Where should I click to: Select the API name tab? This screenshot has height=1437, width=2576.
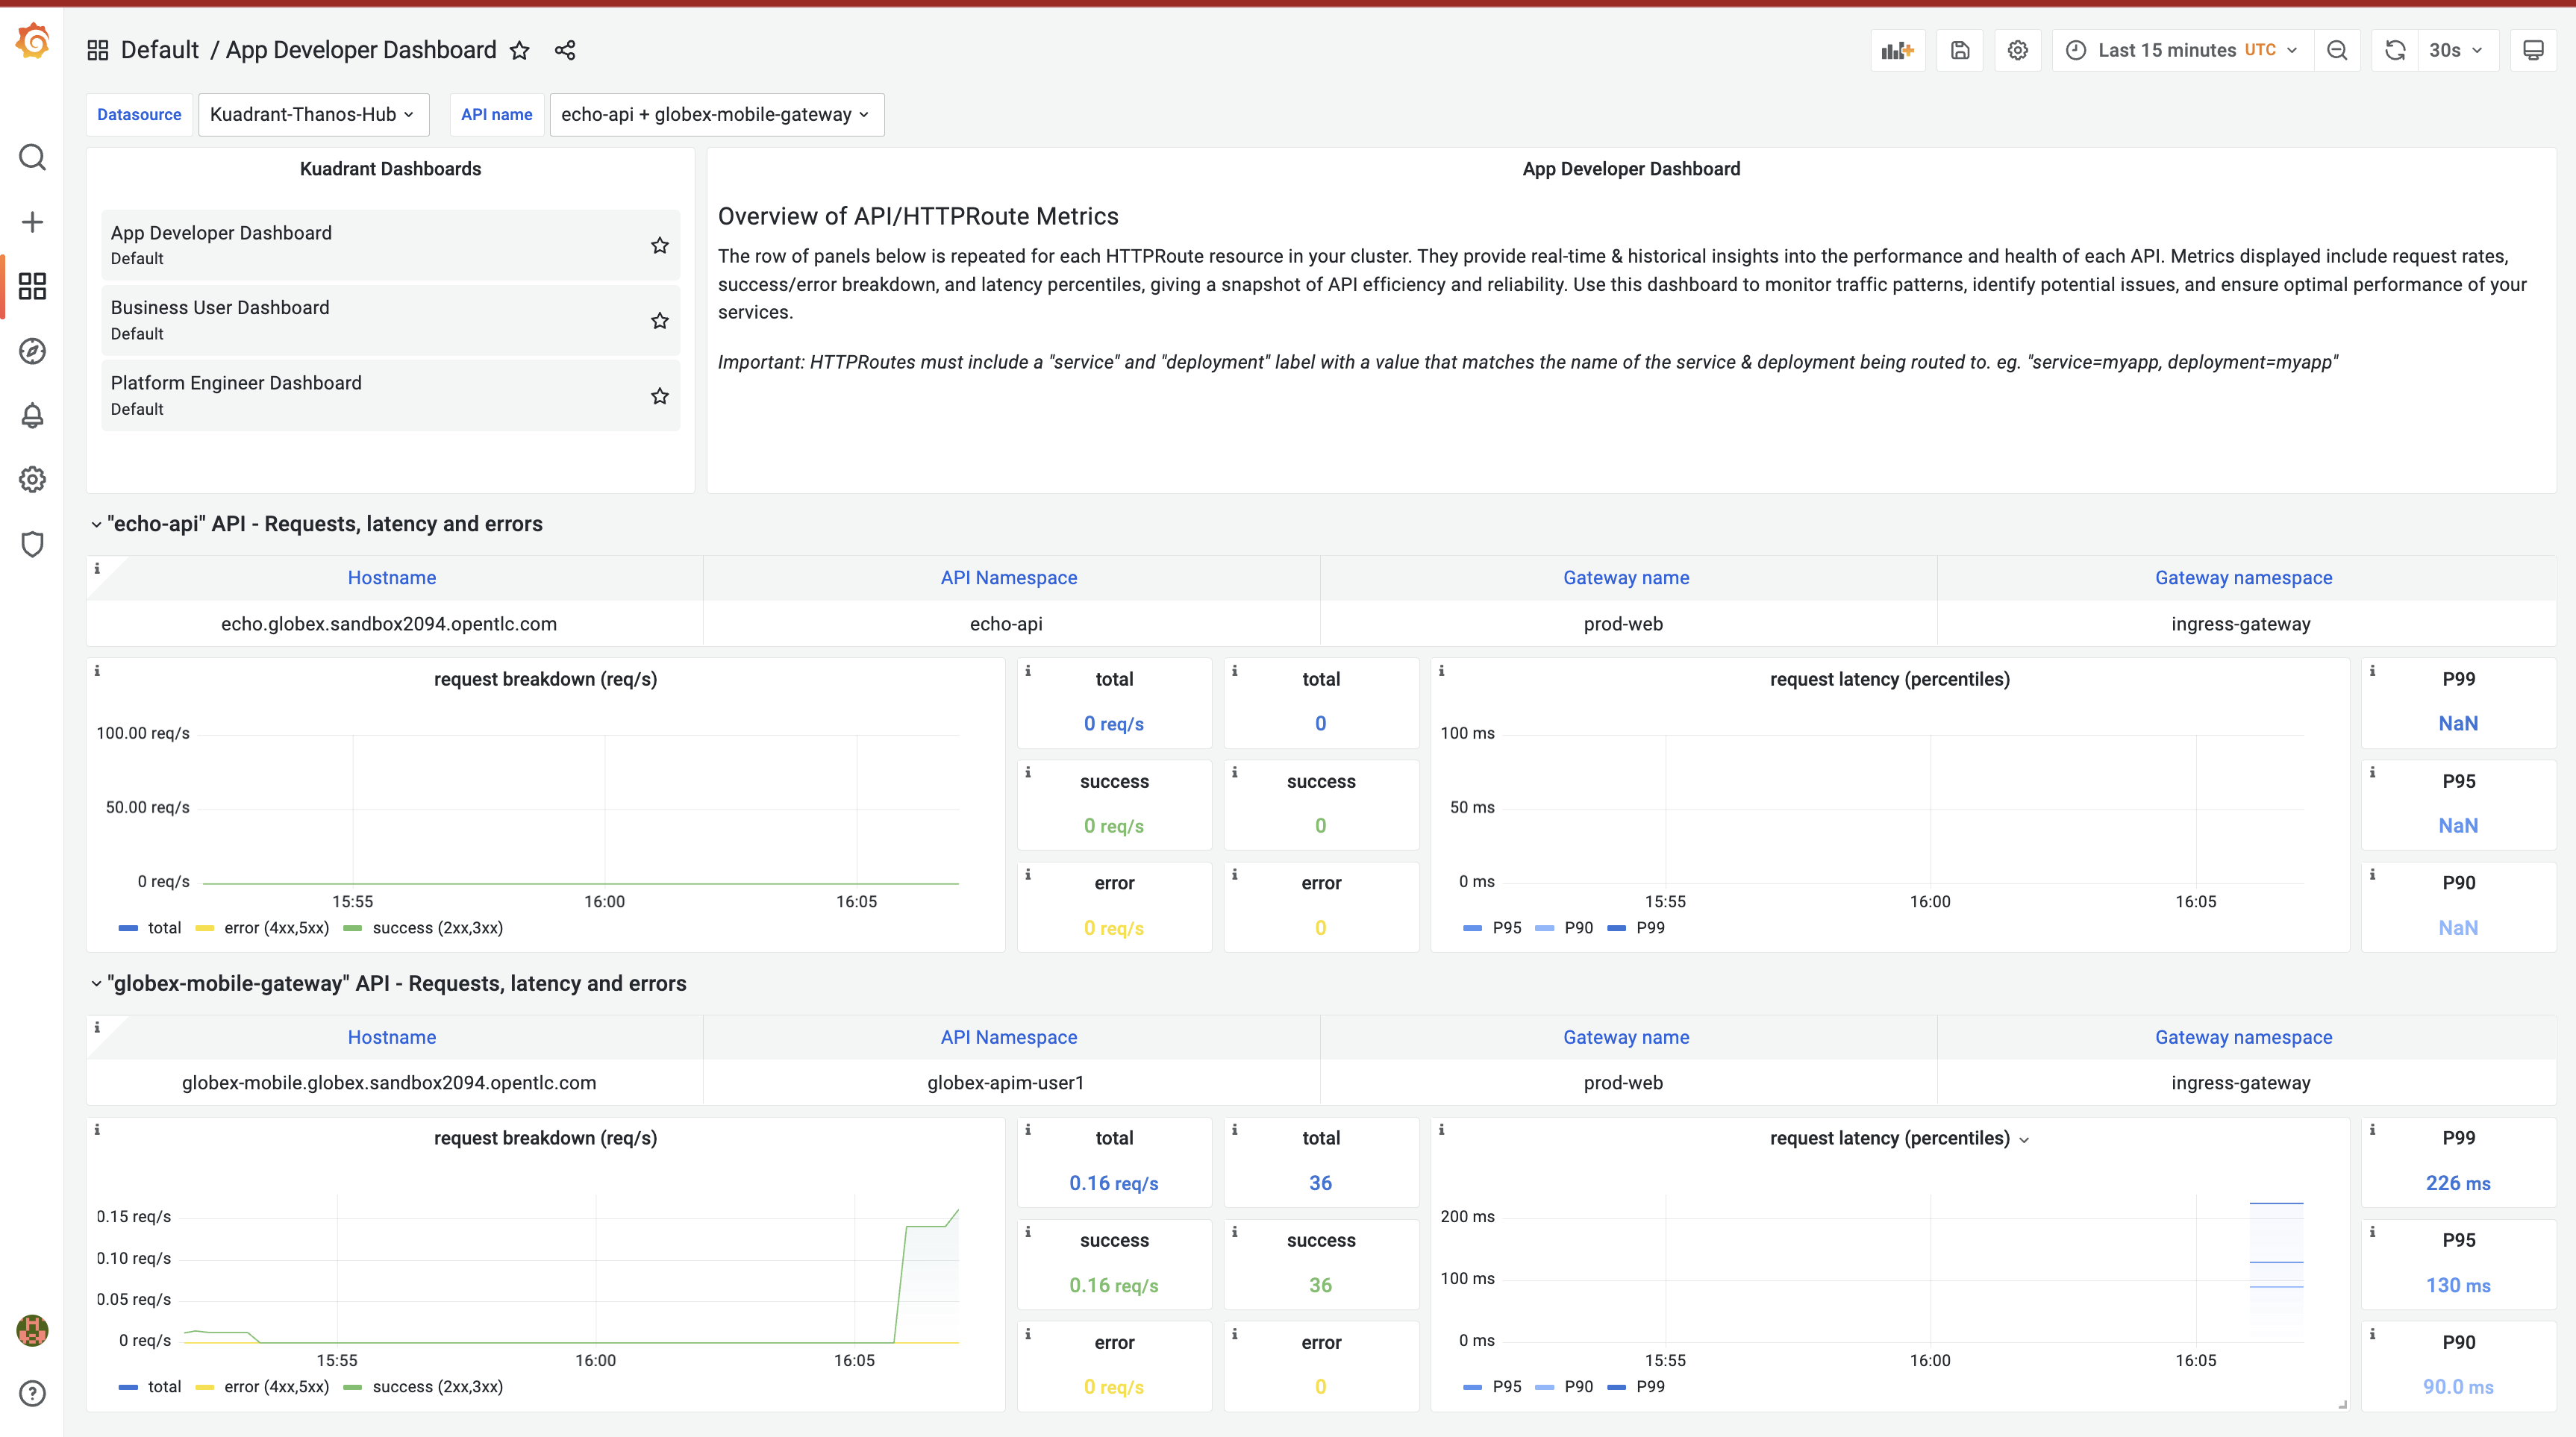coord(497,115)
